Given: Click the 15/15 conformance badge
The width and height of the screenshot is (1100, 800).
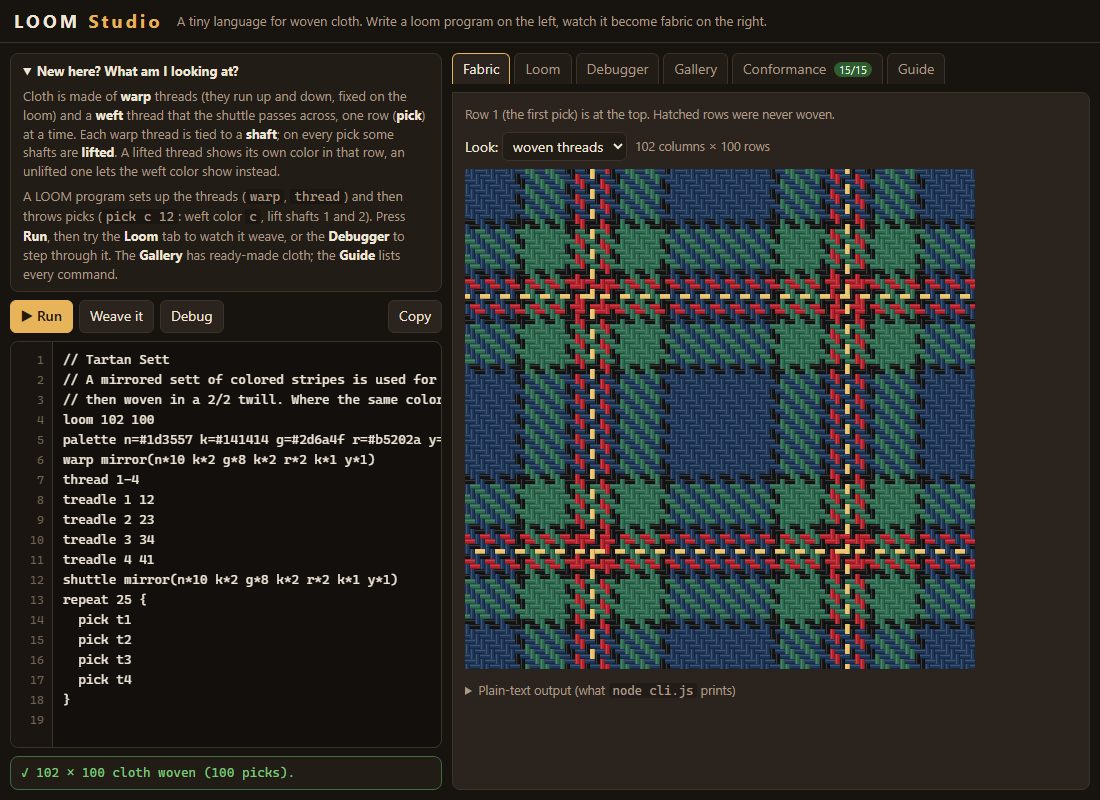Looking at the screenshot, I should tap(852, 70).
